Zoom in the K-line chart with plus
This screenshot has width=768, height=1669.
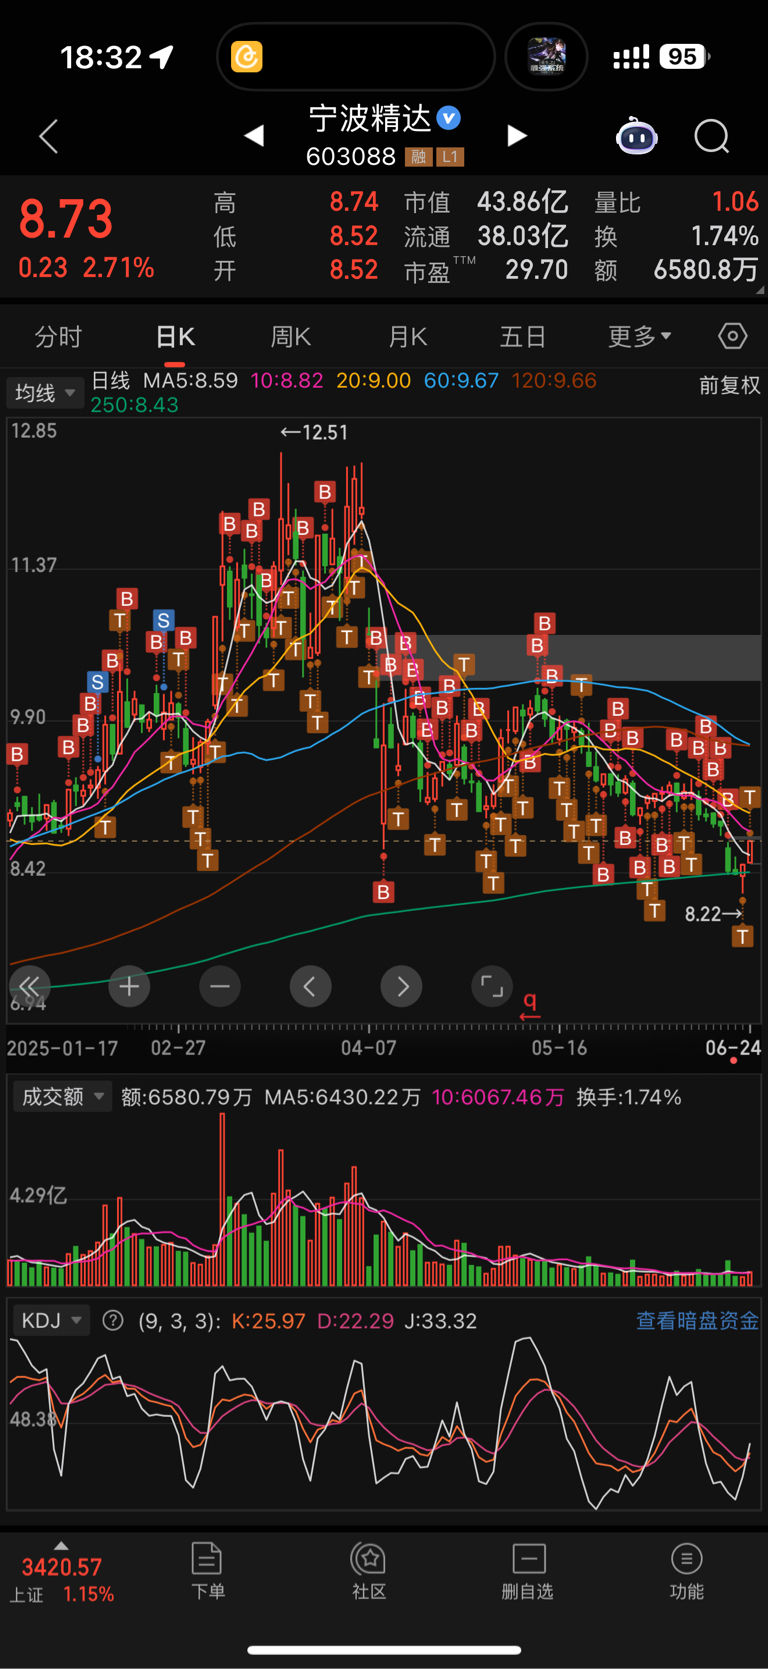[129, 987]
